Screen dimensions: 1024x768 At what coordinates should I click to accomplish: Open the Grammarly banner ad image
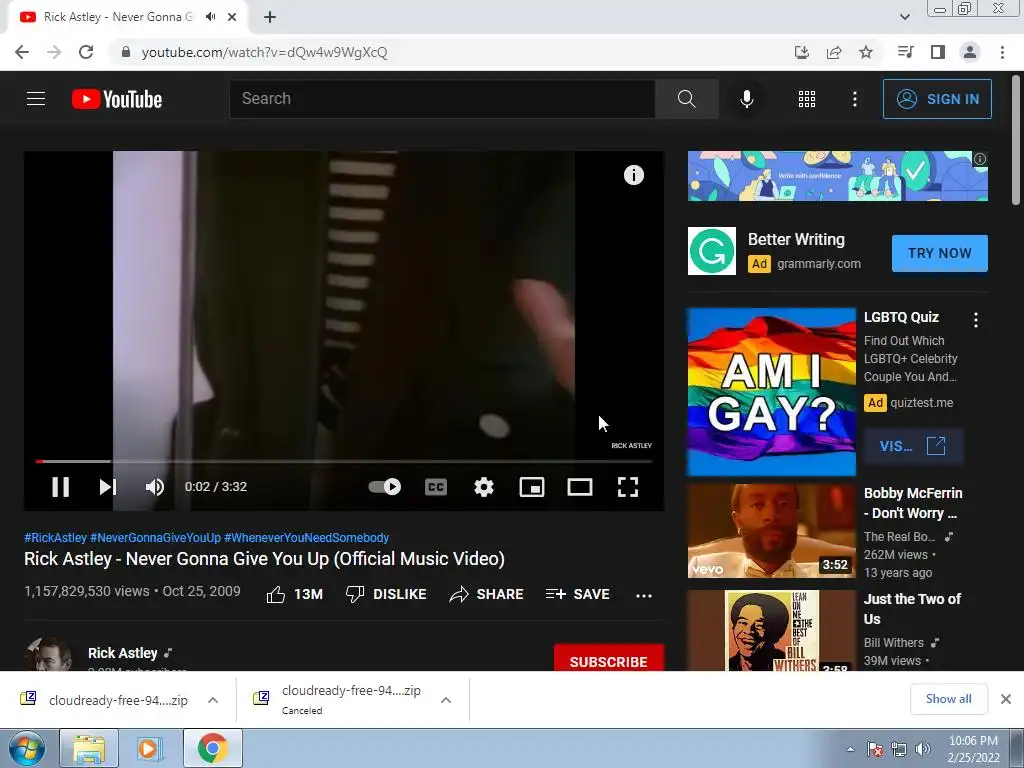click(838, 176)
